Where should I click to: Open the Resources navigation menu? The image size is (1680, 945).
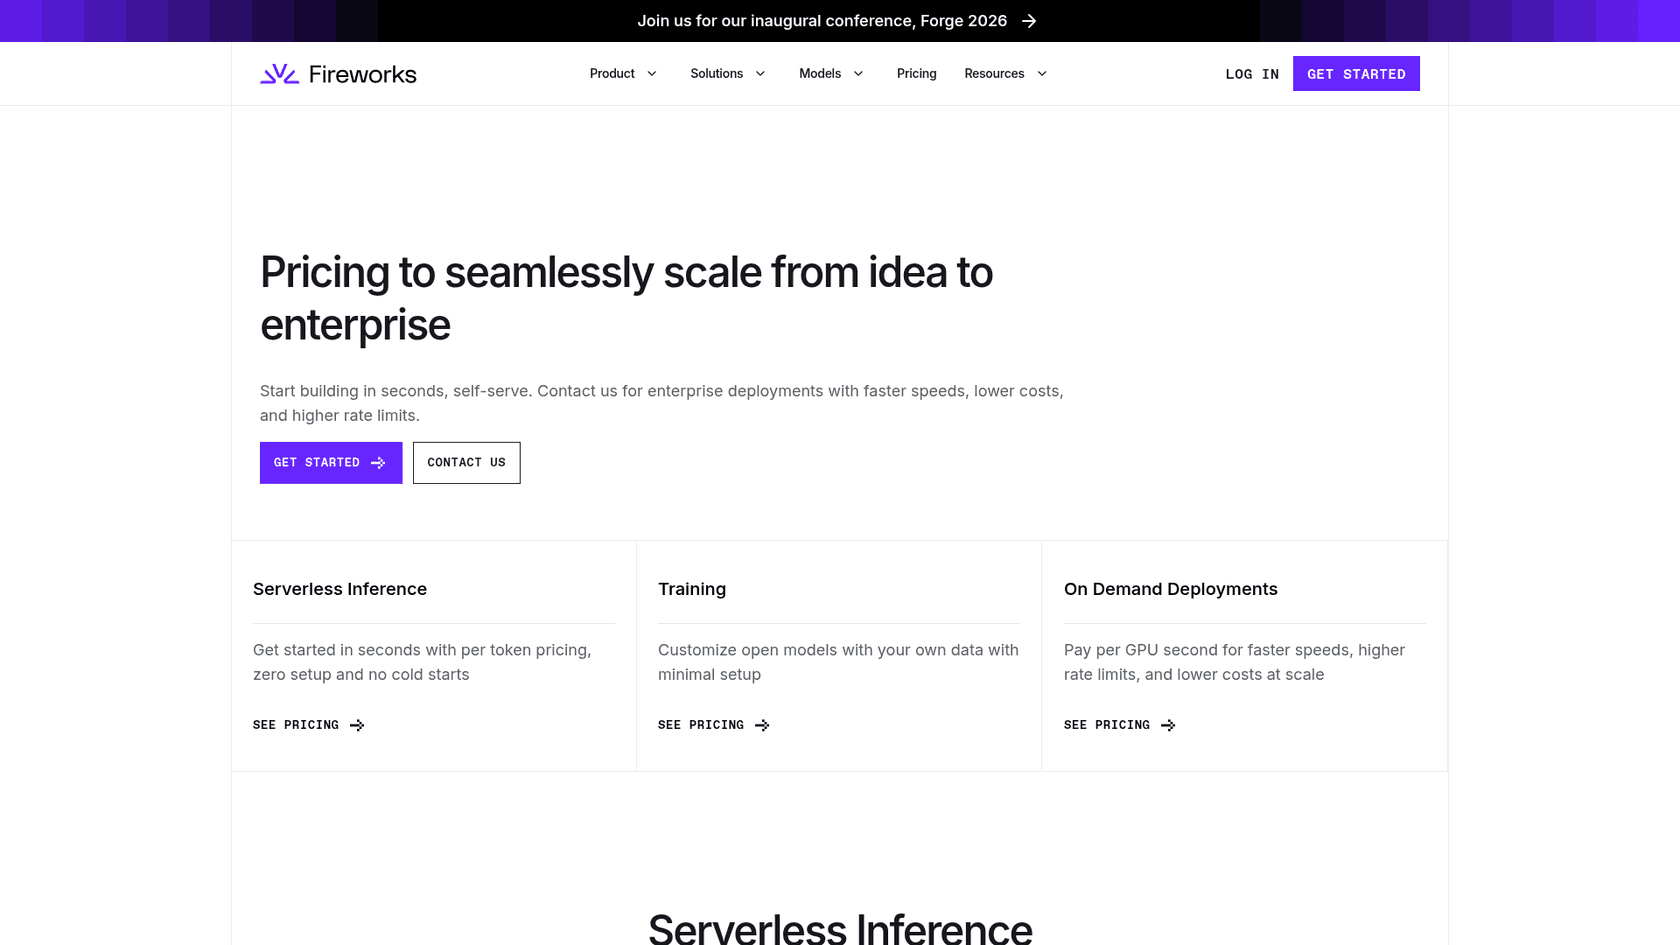coord(994,74)
